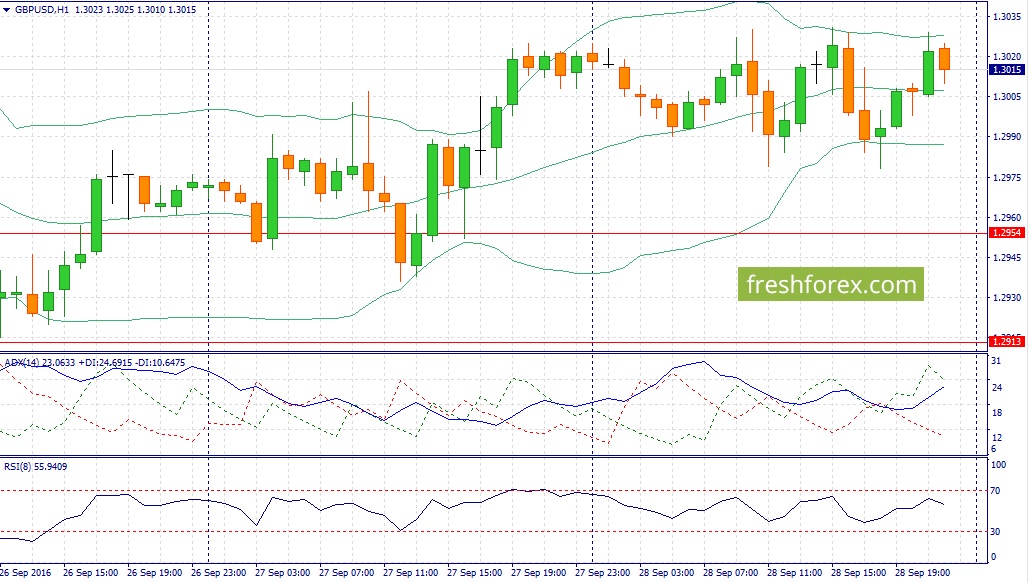Select the red 1.2954 price level tag
Viewport: 1029px width, 583px height.
[1007, 233]
